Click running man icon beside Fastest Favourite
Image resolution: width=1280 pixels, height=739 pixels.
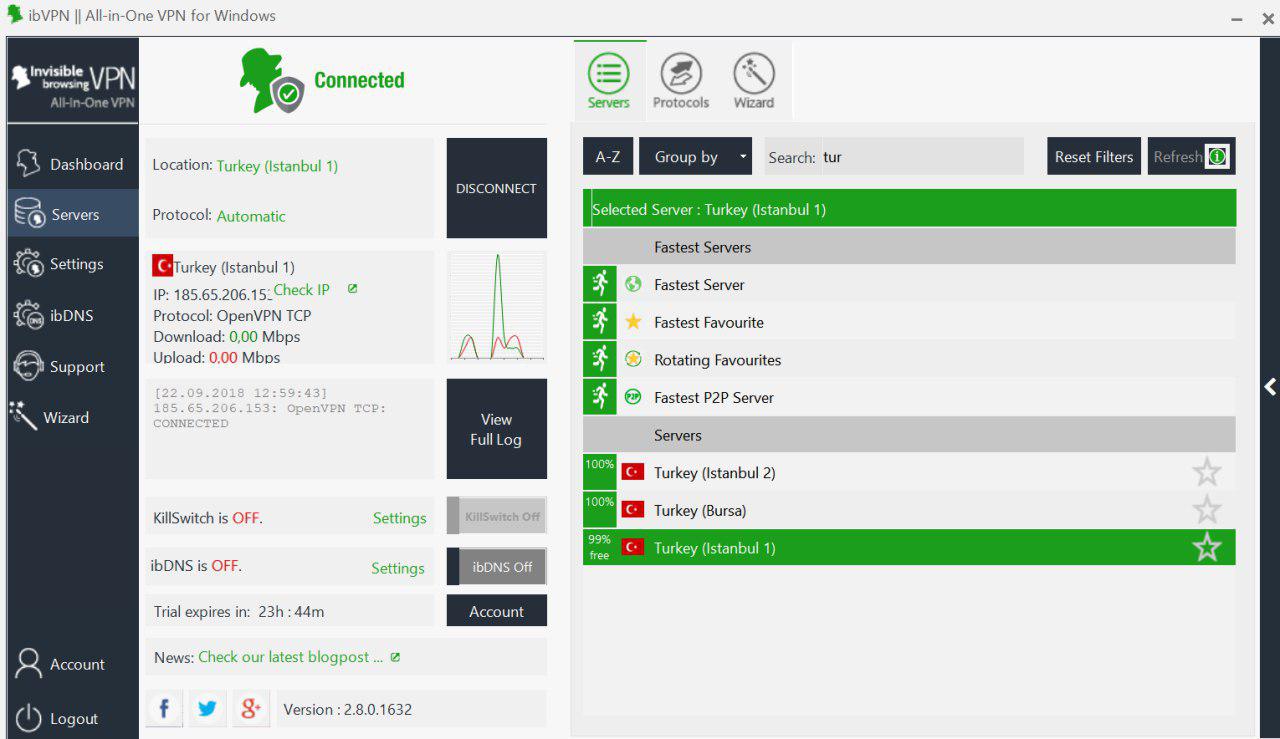click(600, 322)
